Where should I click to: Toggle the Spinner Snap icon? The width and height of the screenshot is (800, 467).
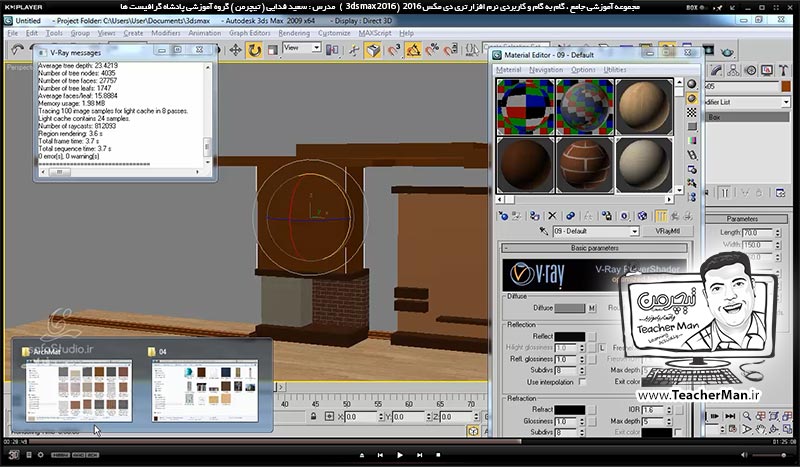point(451,50)
